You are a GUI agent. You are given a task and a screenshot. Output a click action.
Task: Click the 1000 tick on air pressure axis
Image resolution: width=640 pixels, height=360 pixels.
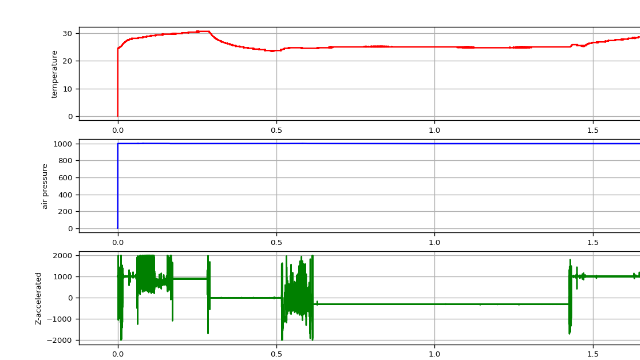point(62,144)
